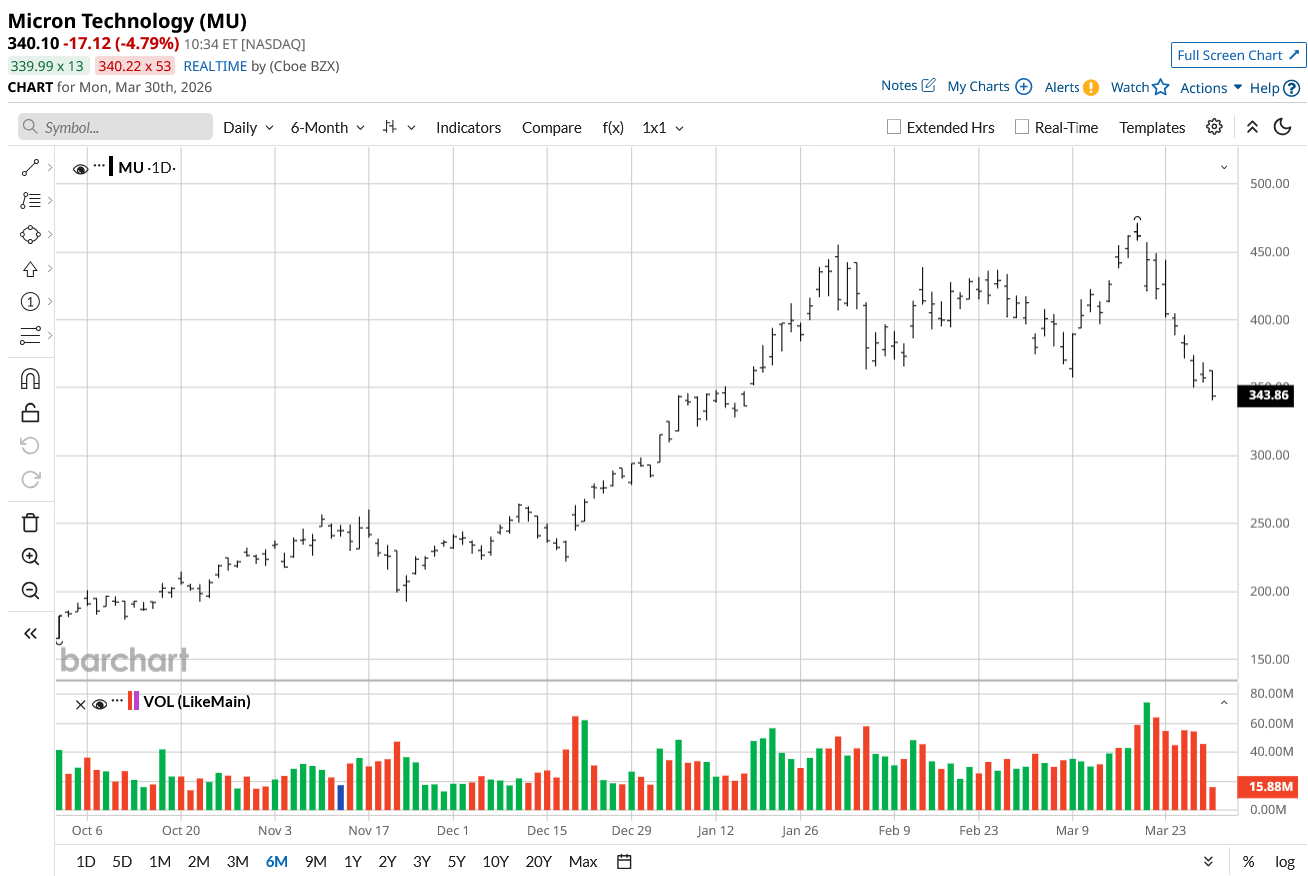Screen dimensions: 1308x876
Task: Open the Daily frequency dropdown
Action: 248,127
